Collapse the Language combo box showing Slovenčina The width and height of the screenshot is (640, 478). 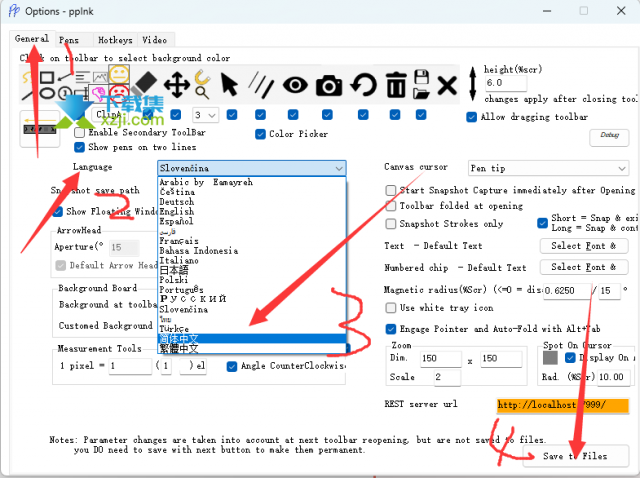tap(252, 168)
